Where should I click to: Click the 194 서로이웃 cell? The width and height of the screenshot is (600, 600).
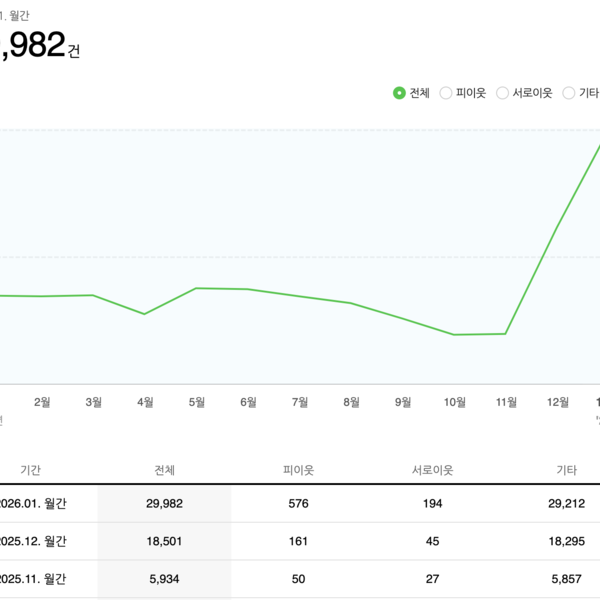tap(432, 503)
